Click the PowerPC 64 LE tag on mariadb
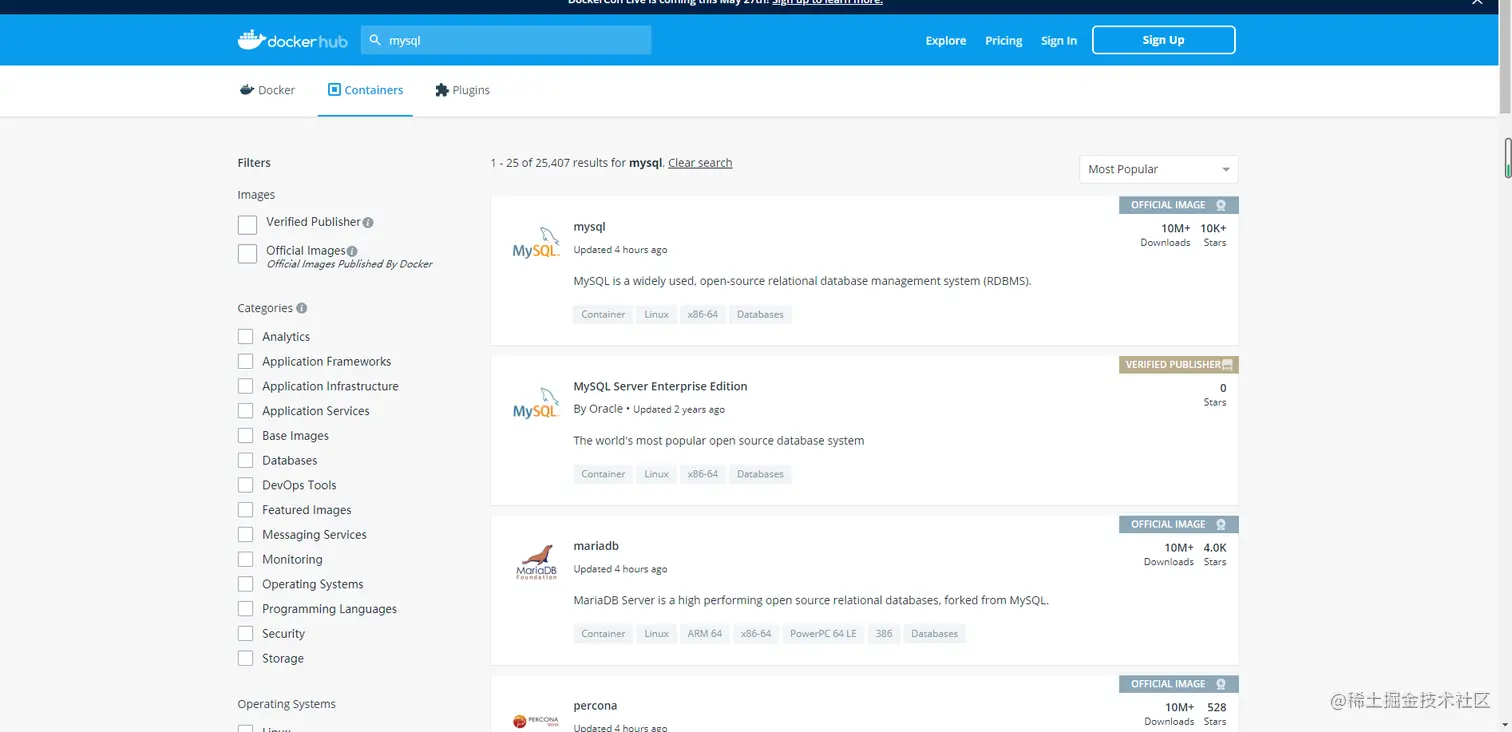 (x=823, y=634)
